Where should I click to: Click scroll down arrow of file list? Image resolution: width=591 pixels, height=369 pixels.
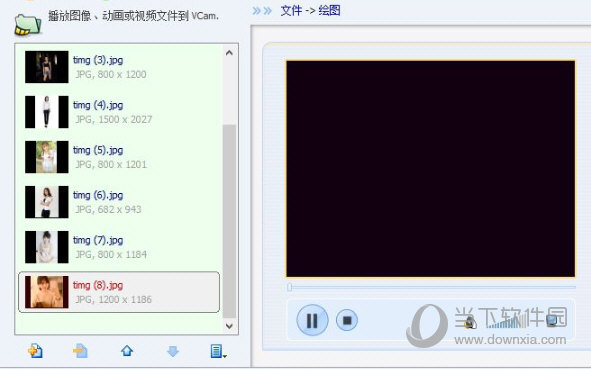click(x=229, y=326)
